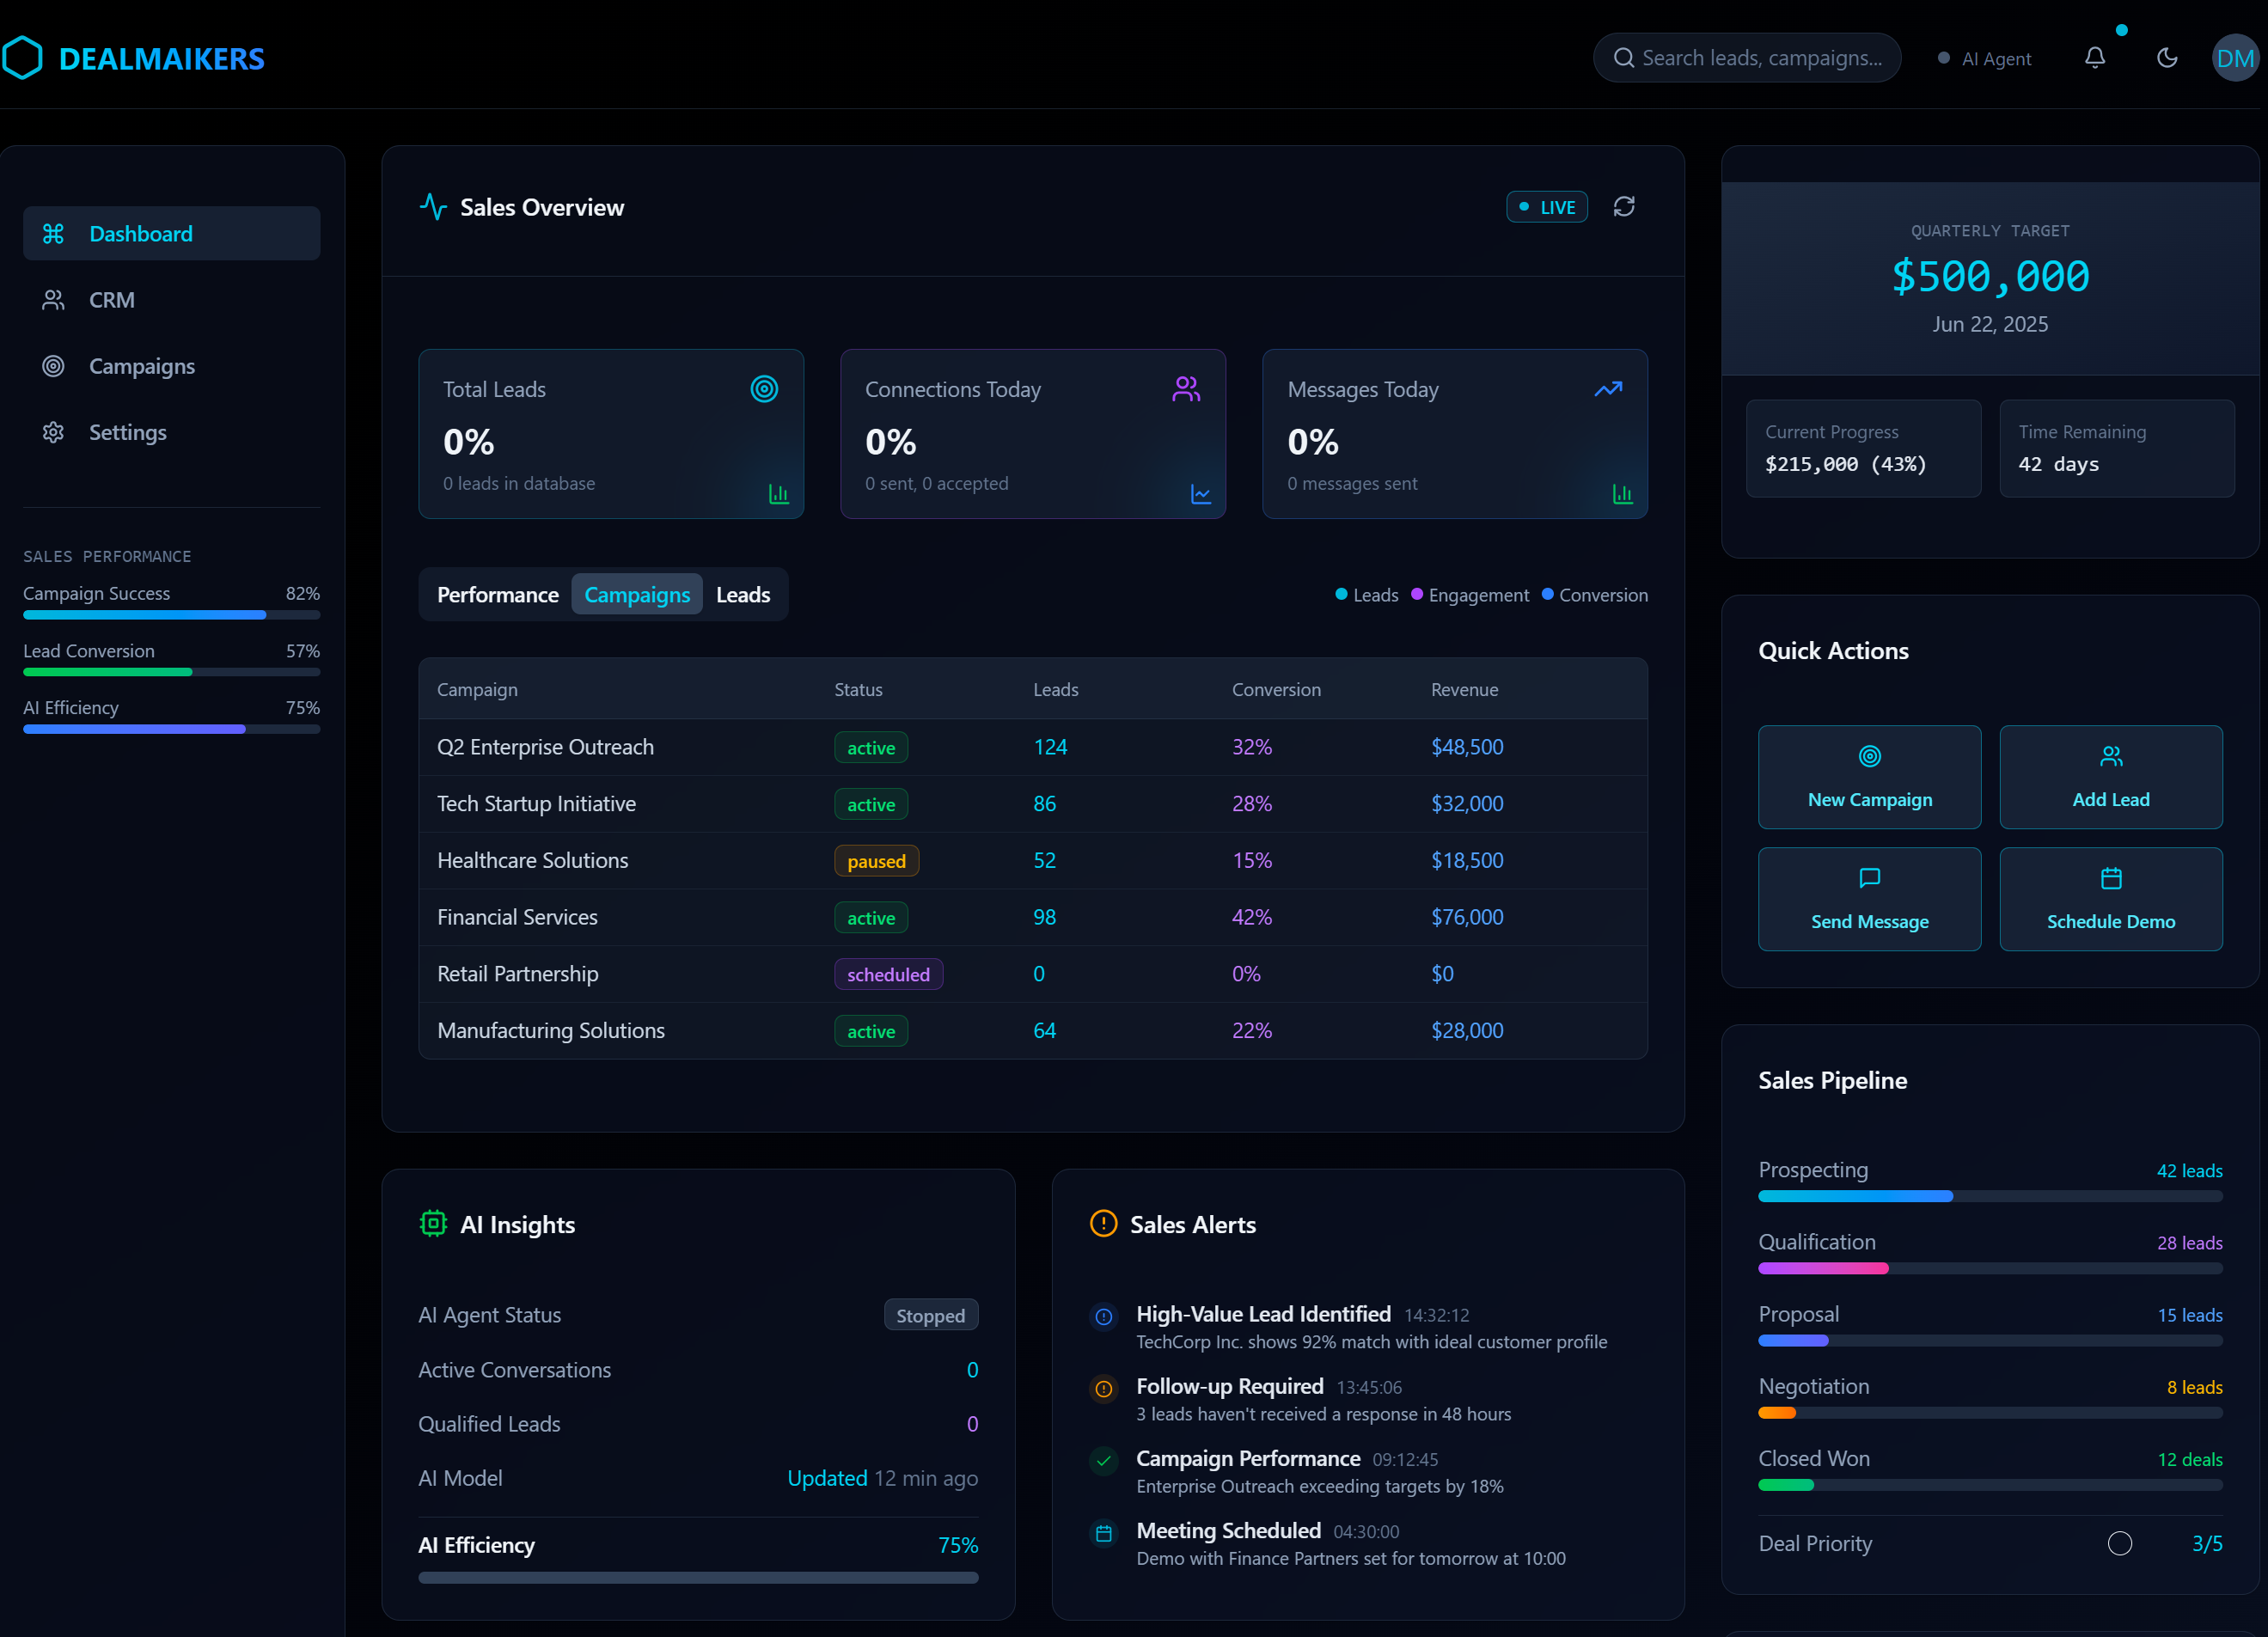Open the bar chart icon on Total Leads card
2268x1637 pixels.
pos(779,494)
